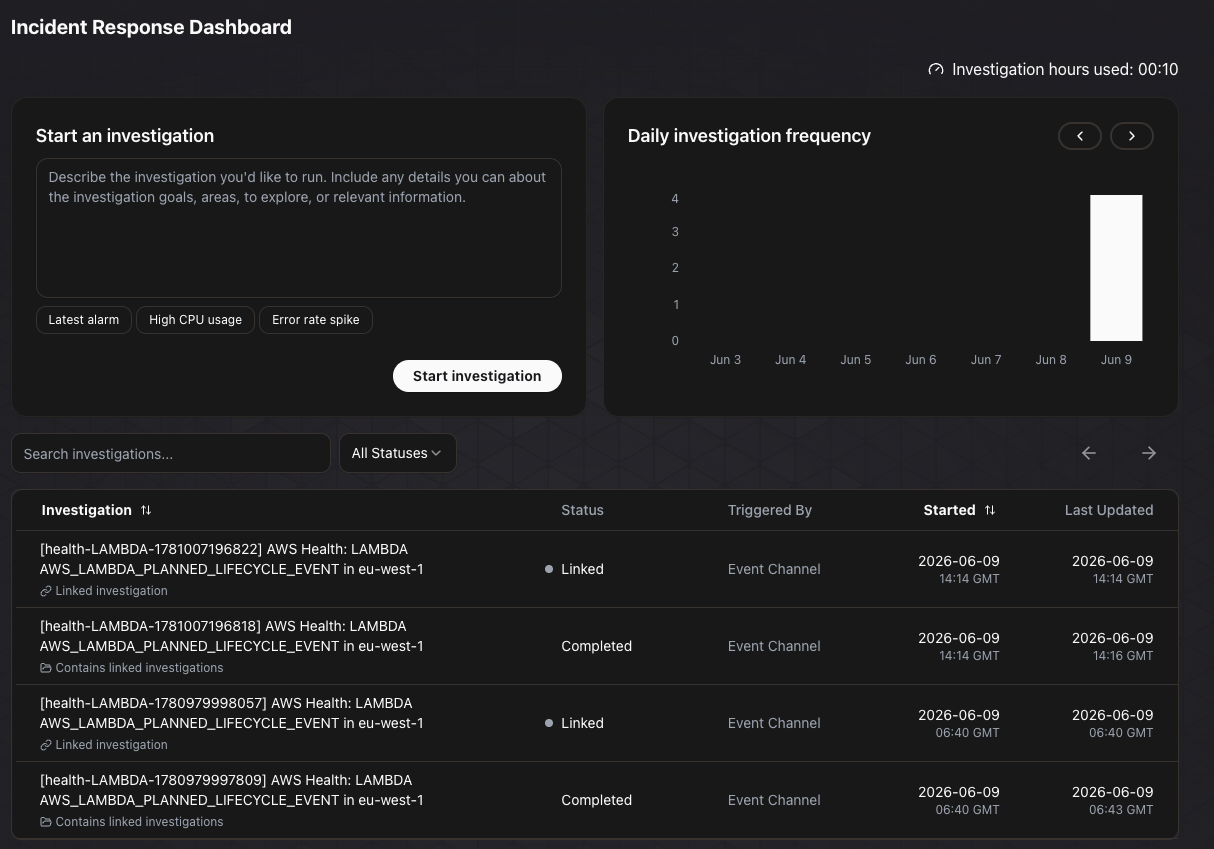Image resolution: width=1214 pixels, height=849 pixels.
Task: Click the investigation hours gauge icon
Action: pos(936,70)
